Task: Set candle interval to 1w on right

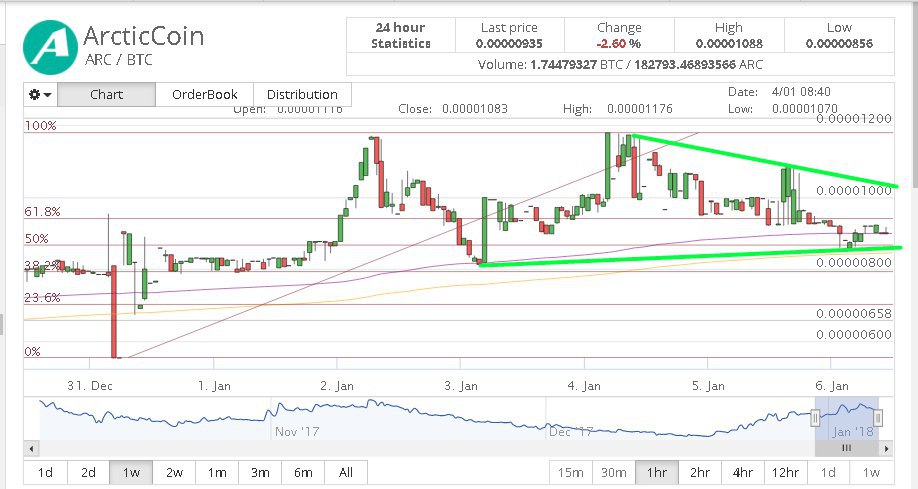Action: (872, 473)
